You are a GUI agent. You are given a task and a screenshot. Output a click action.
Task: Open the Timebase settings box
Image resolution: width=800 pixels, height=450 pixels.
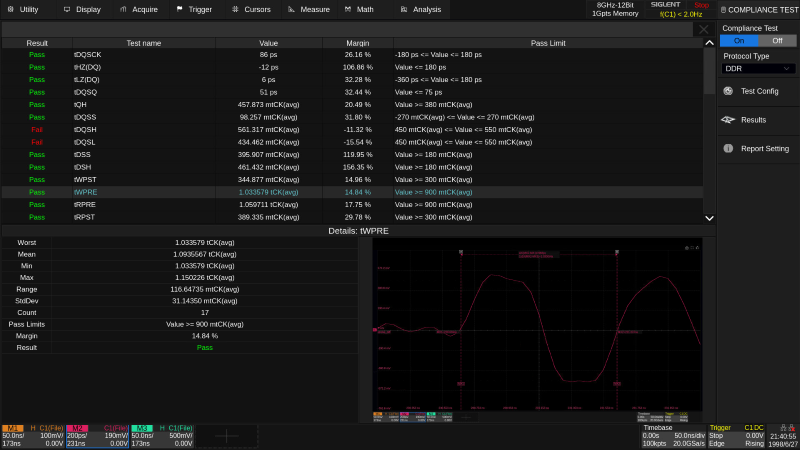675,435
